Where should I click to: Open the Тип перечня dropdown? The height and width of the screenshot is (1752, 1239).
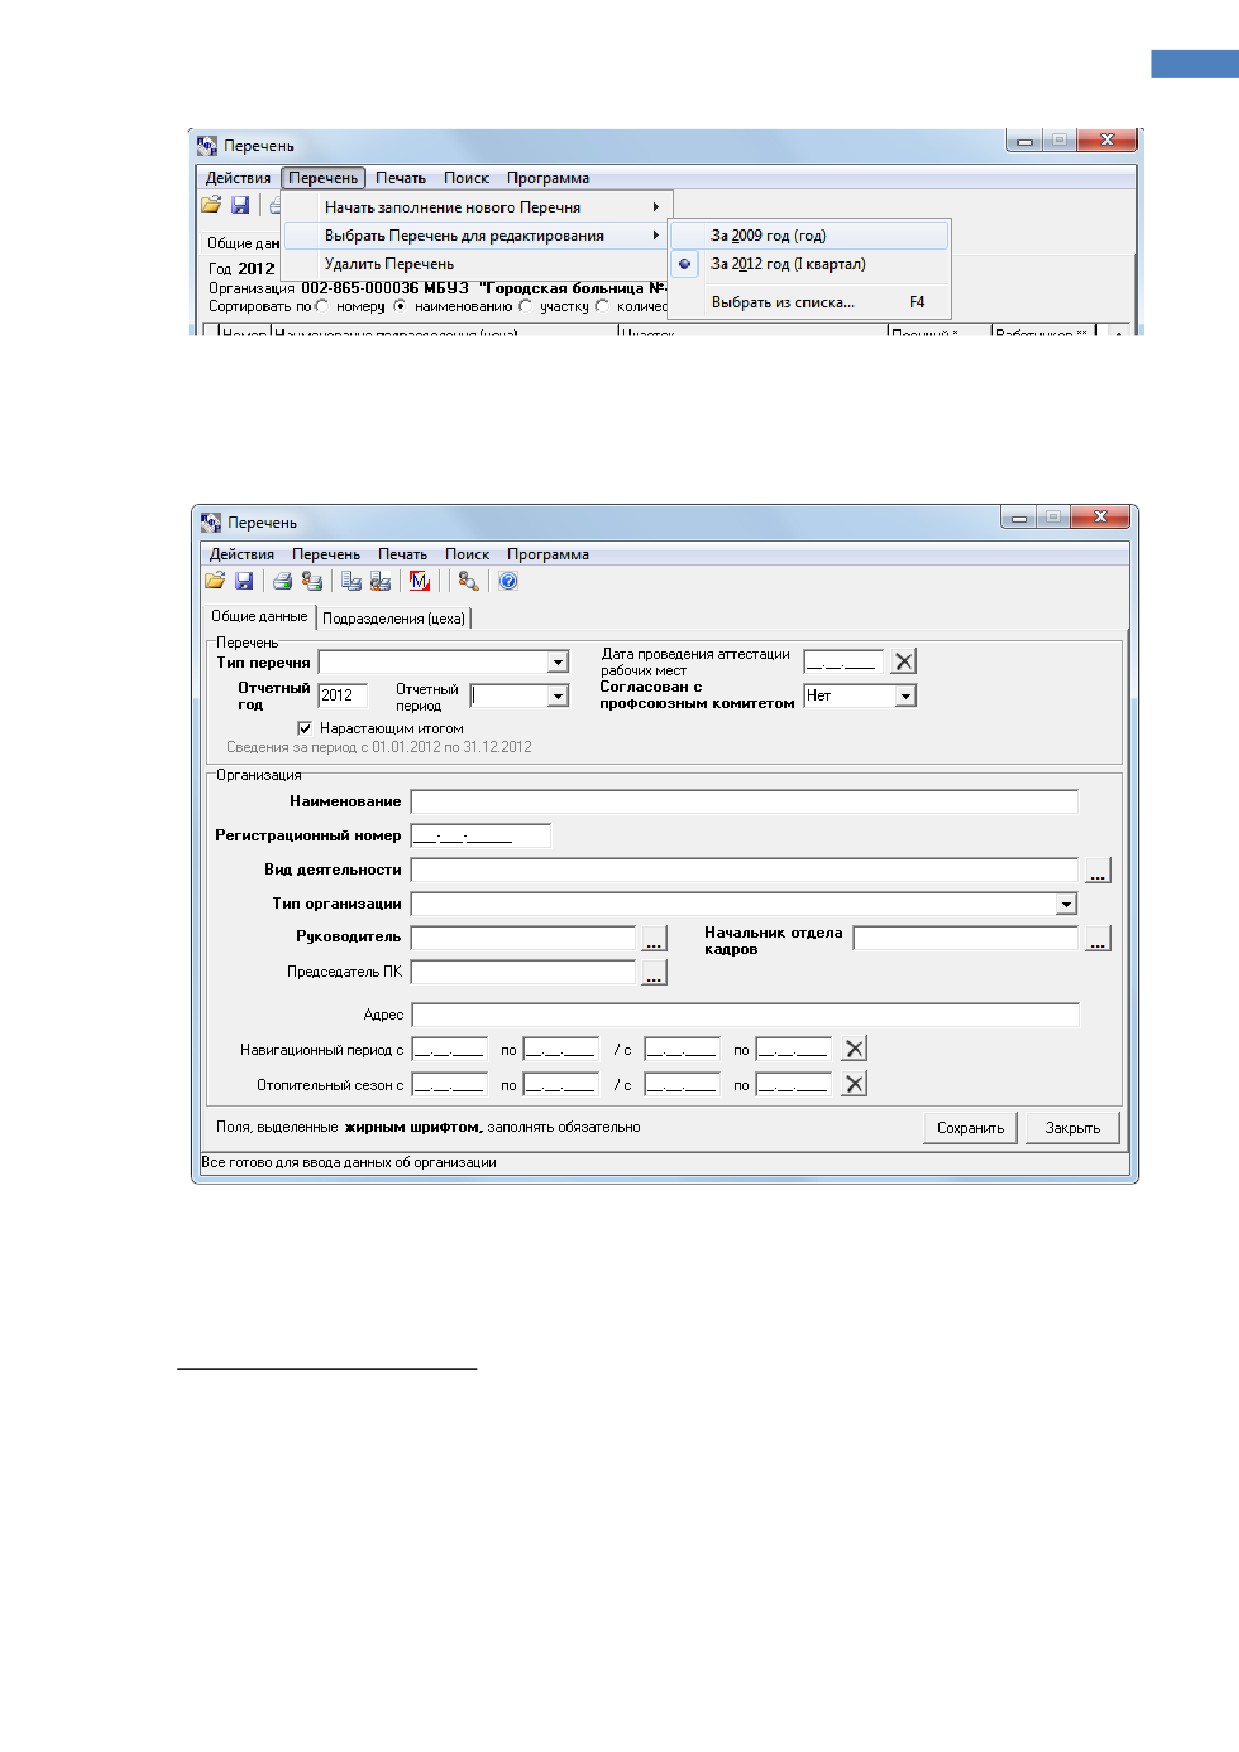558,662
